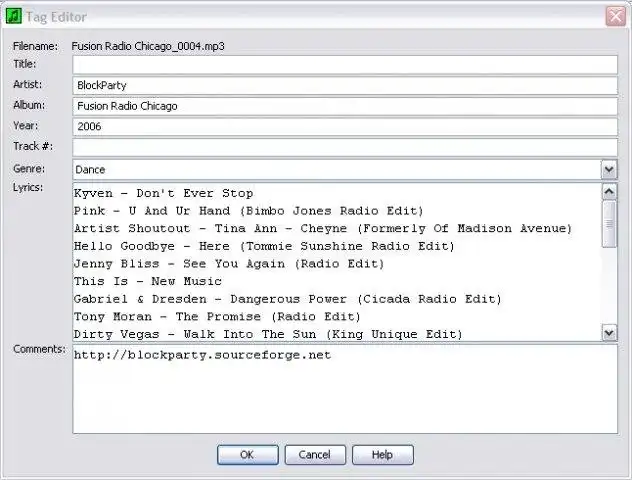
Task: Click the Artist Shoutout - Tina Ann line
Action: (323, 229)
